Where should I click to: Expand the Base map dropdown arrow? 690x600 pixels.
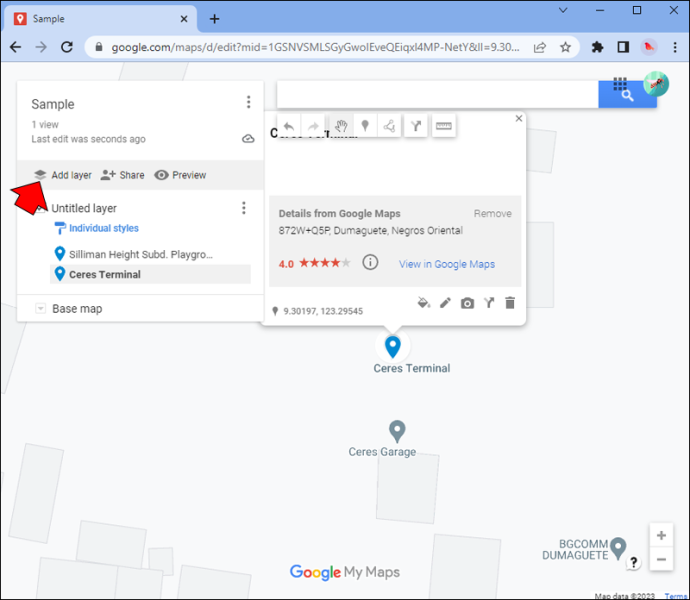click(x=40, y=309)
